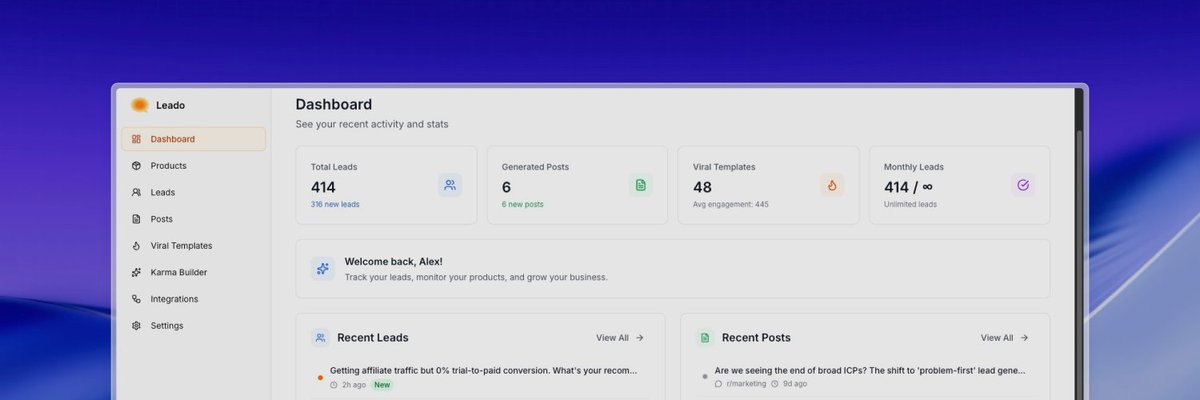Image resolution: width=1200 pixels, height=400 pixels.
Task: Click the r/marketing subreddit label
Action: pyautogui.click(x=746, y=384)
